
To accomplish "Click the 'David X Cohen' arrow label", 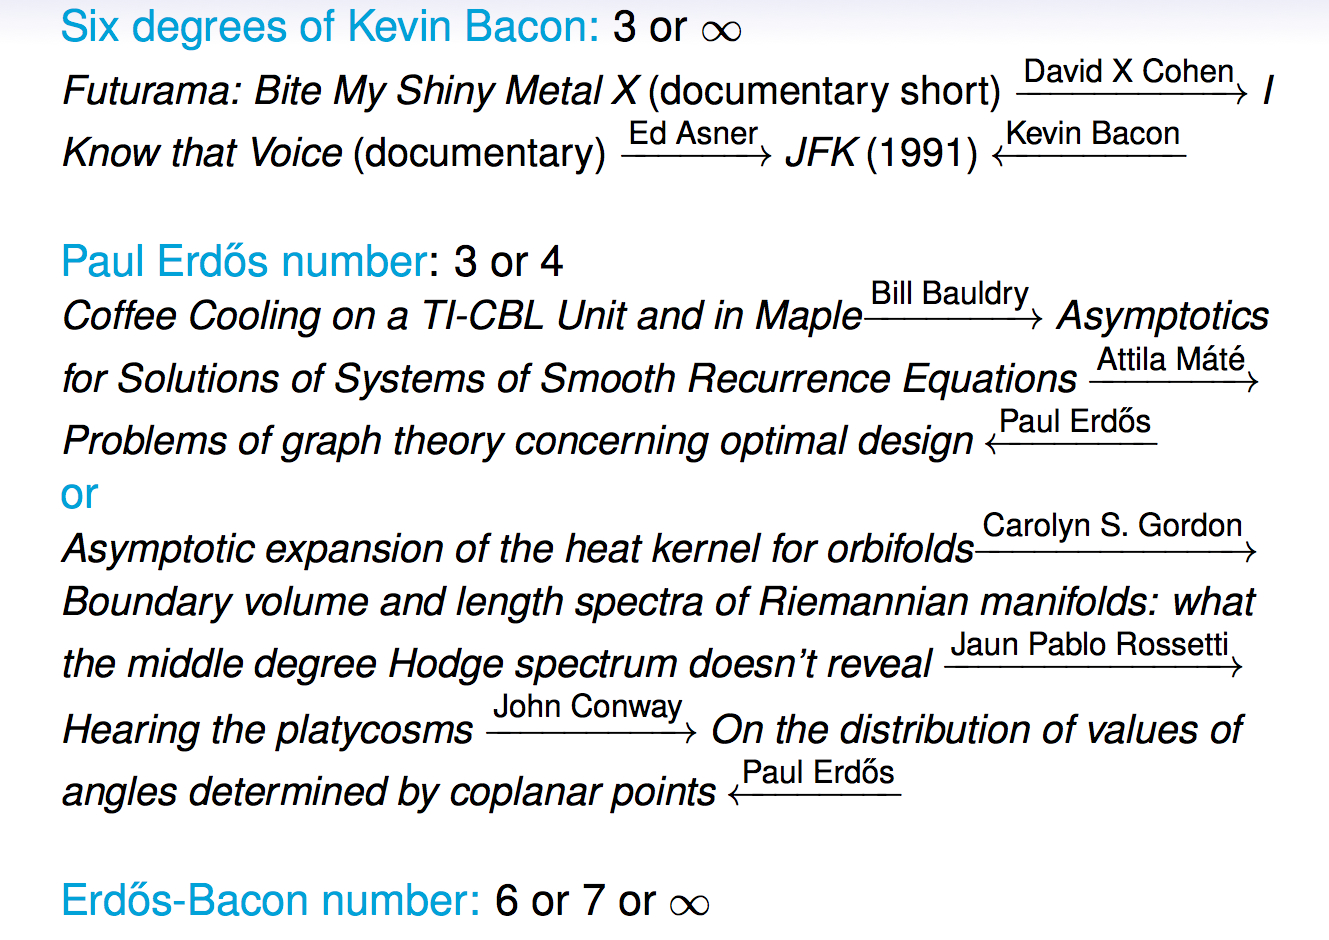I will click(1129, 72).
